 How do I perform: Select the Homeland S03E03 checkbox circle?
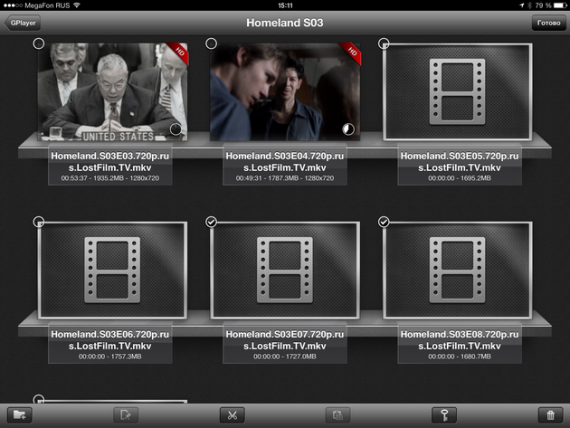click(x=39, y=44)
